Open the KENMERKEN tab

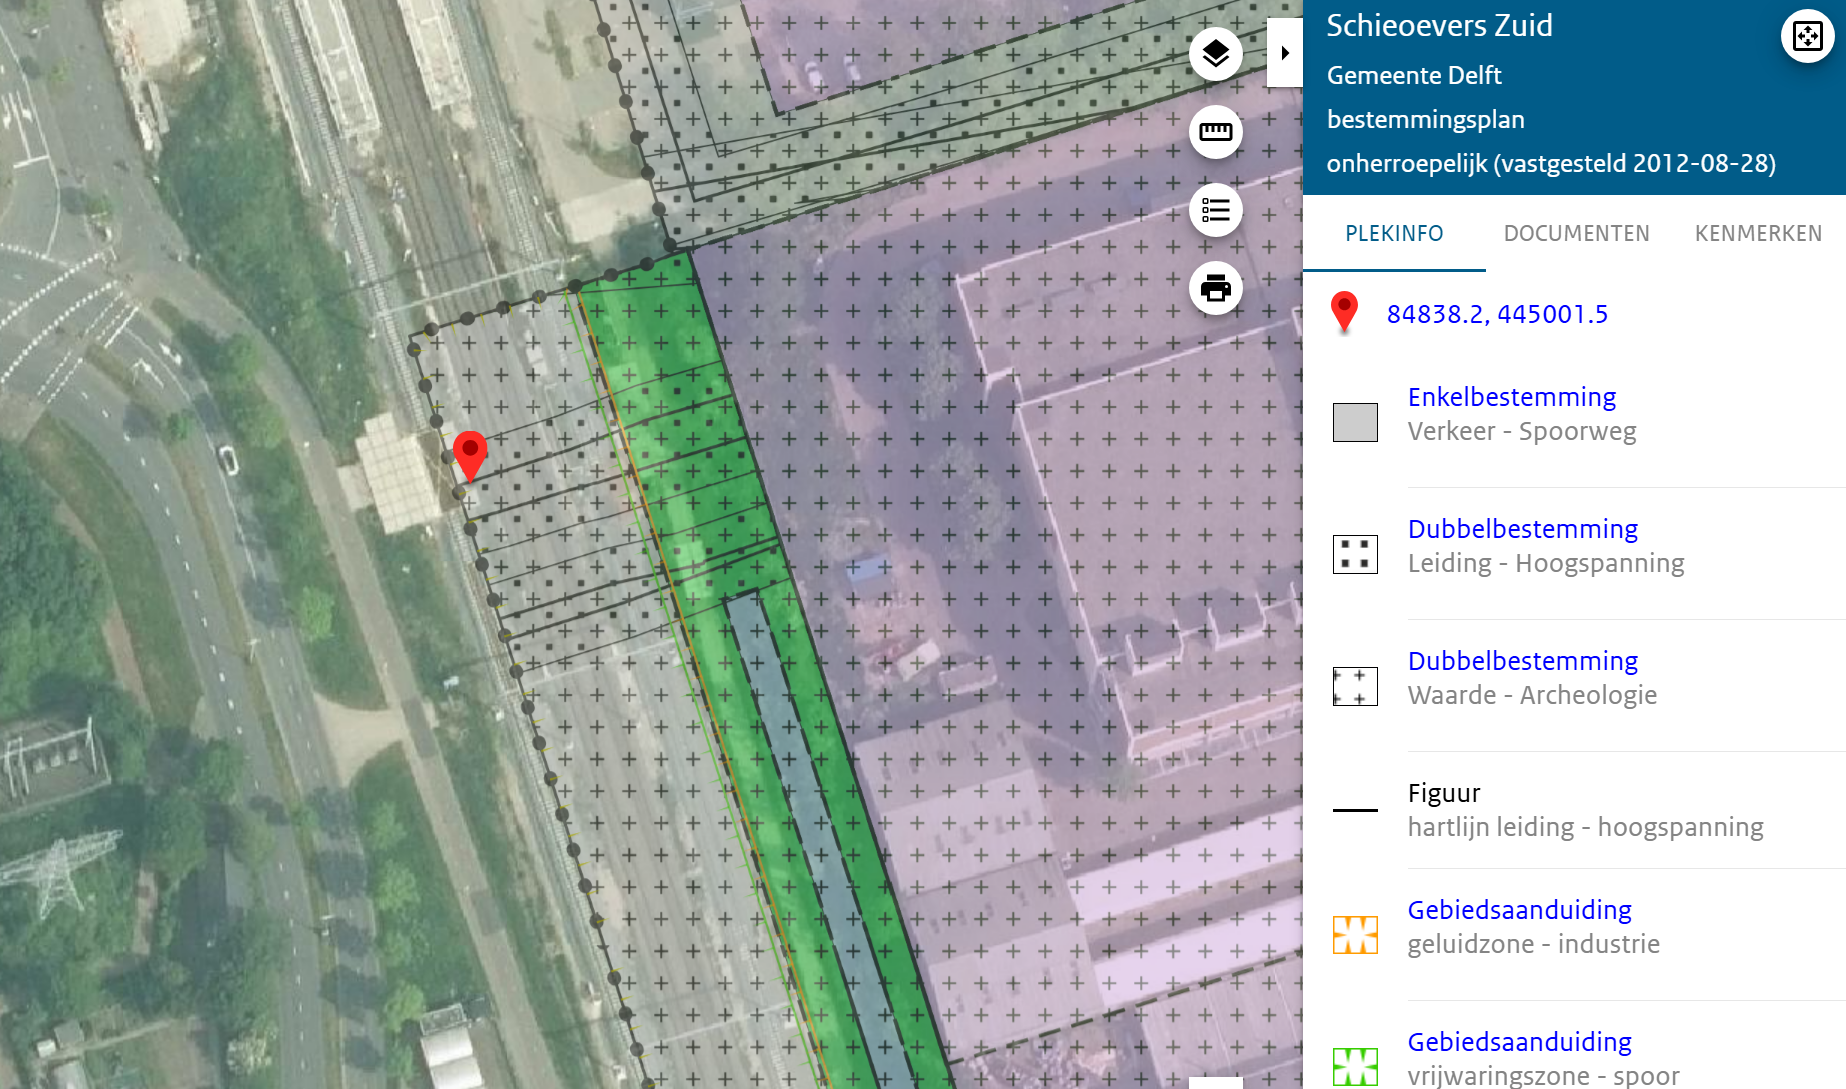pyautogui.click(x=1758, y=234)
